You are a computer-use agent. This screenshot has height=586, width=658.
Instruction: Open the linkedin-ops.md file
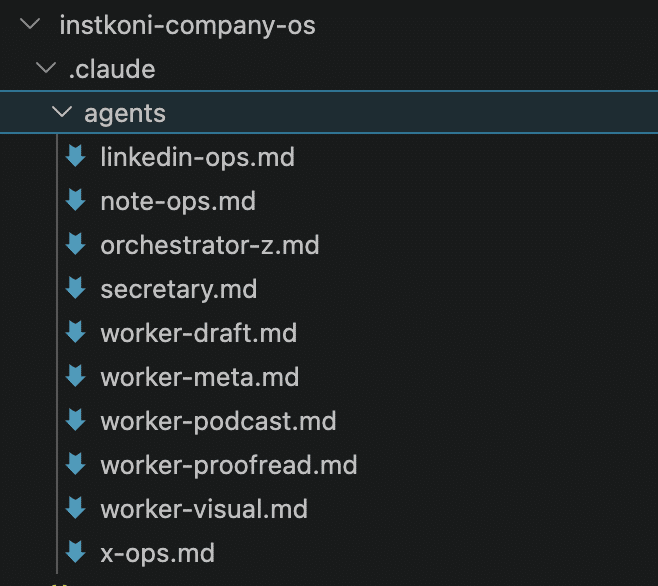click(x=197, y=157)
